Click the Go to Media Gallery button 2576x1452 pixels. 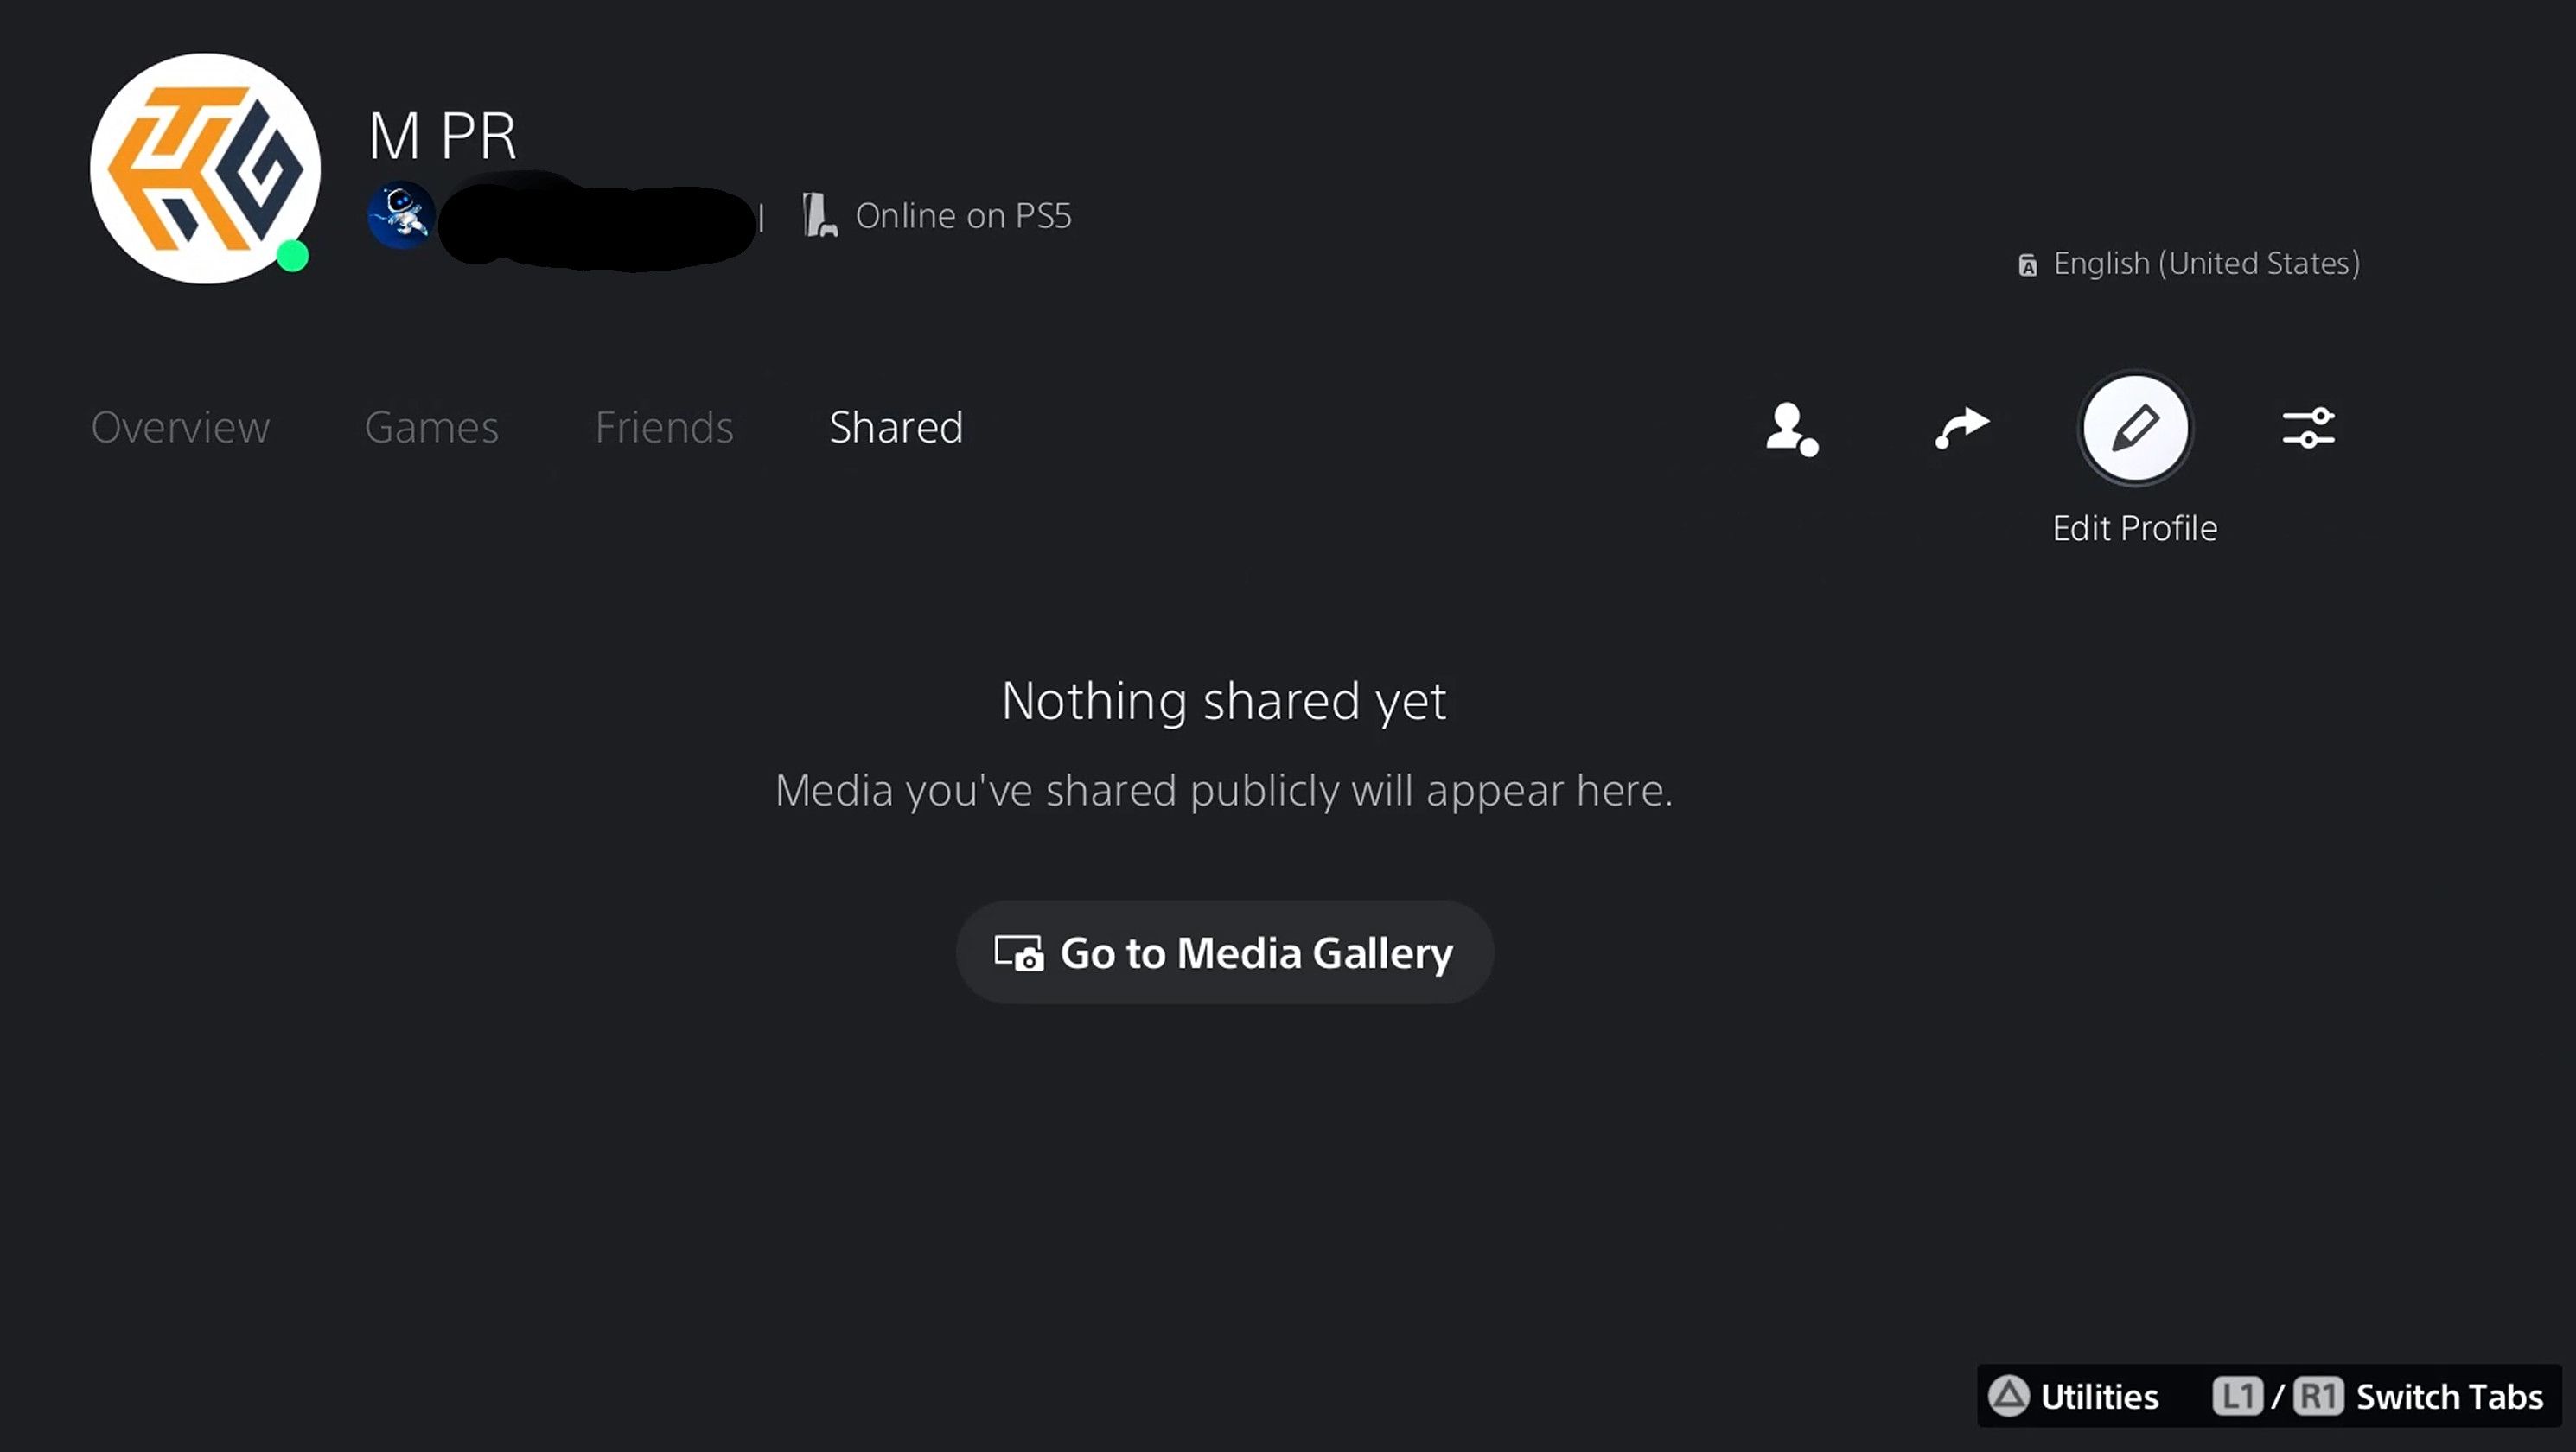click(x=1224, y=953)
